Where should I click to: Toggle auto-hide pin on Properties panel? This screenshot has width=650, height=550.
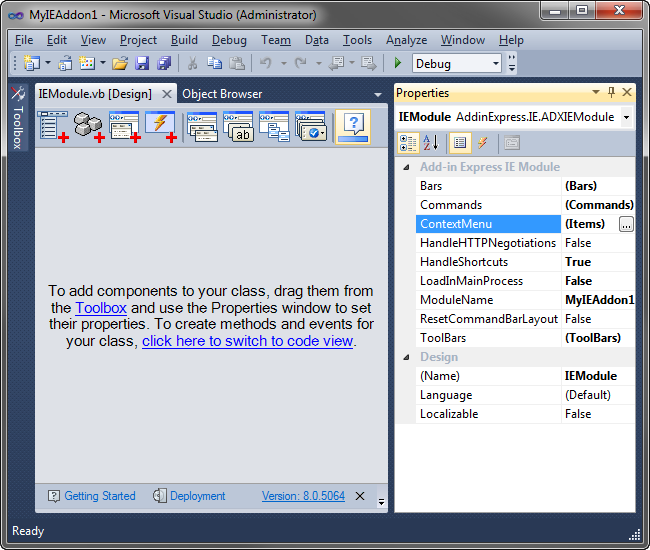point(611,93)
